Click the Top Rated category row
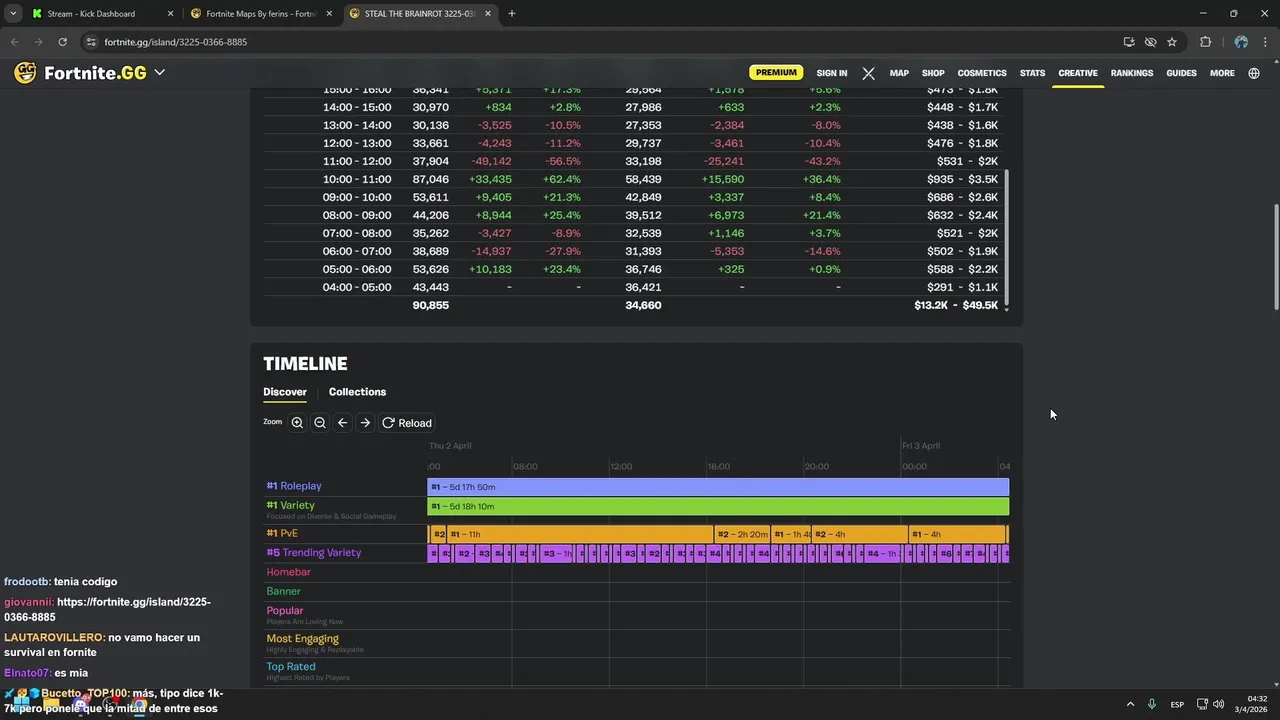The image size is (1280, 720). (x=291, y=666)
